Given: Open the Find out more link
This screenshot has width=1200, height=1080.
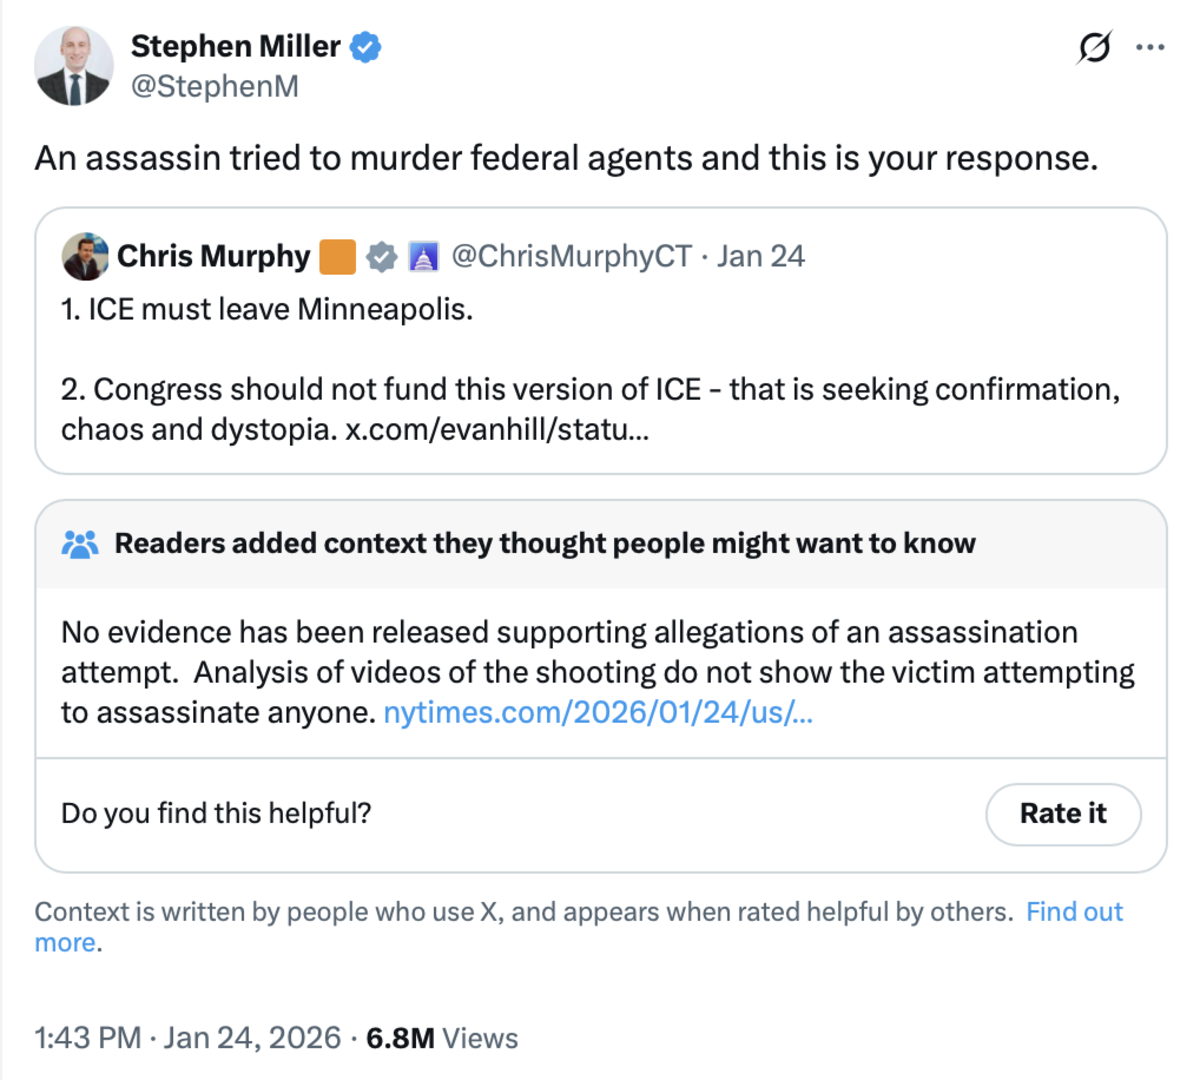Looking at the screenshot, I should click(1076, 912).
